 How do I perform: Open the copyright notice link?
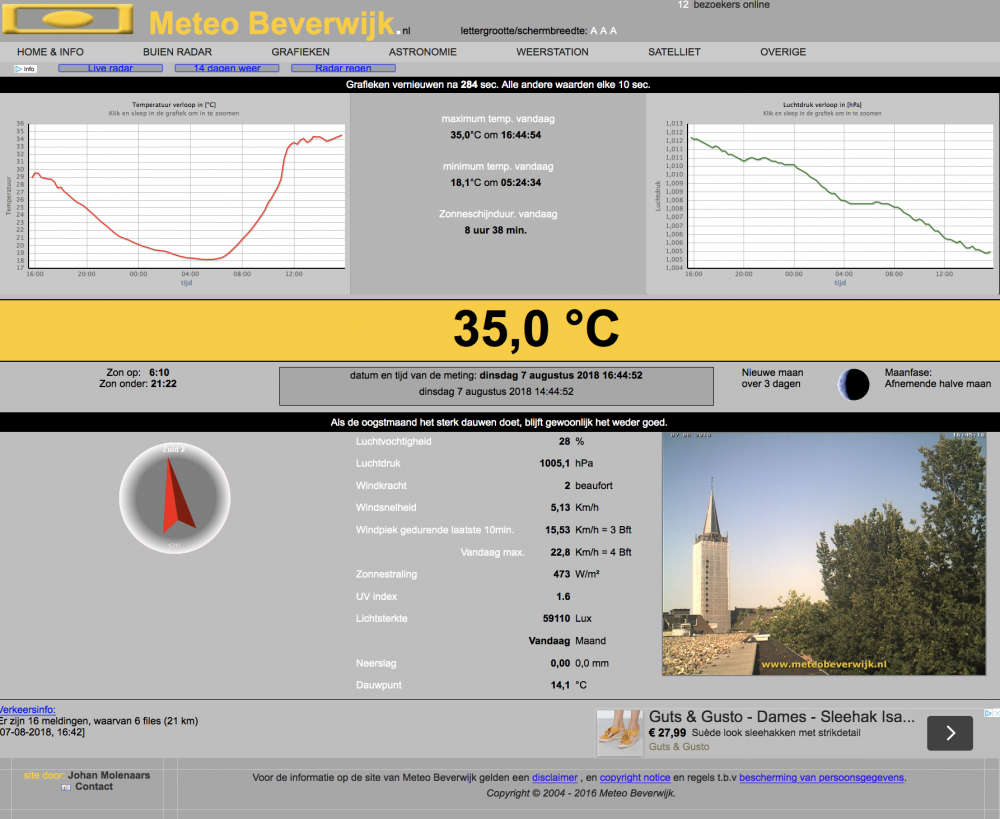(635, 778)
